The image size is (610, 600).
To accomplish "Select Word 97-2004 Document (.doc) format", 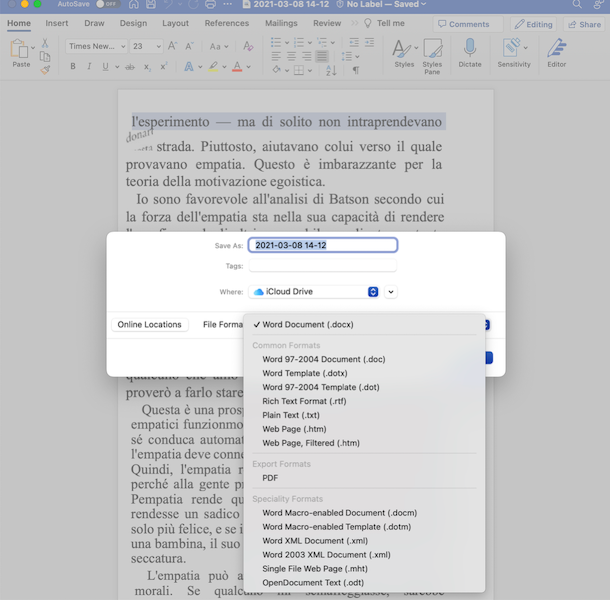I will (x=324, y=359).
